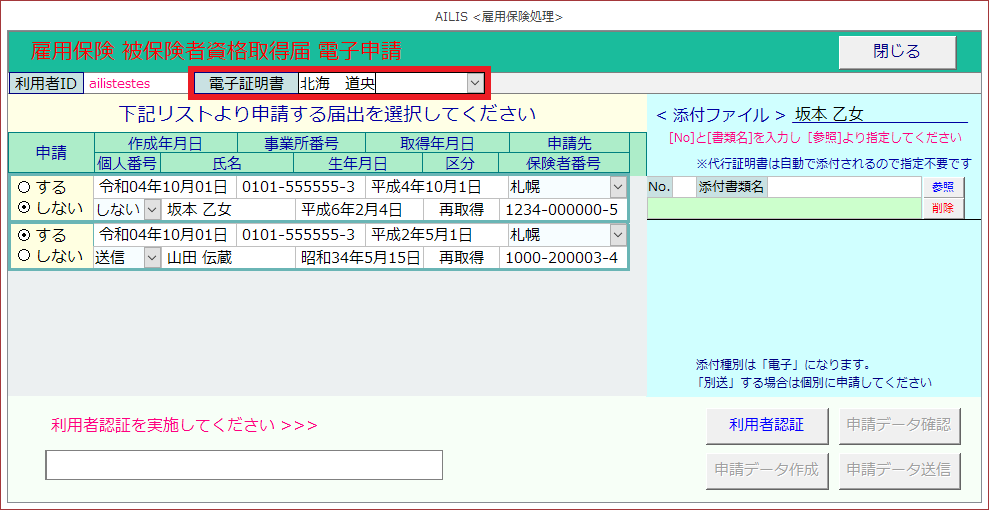Click the attachment No. input field
This screenshot has height=510, width=989.
(682, 187)
